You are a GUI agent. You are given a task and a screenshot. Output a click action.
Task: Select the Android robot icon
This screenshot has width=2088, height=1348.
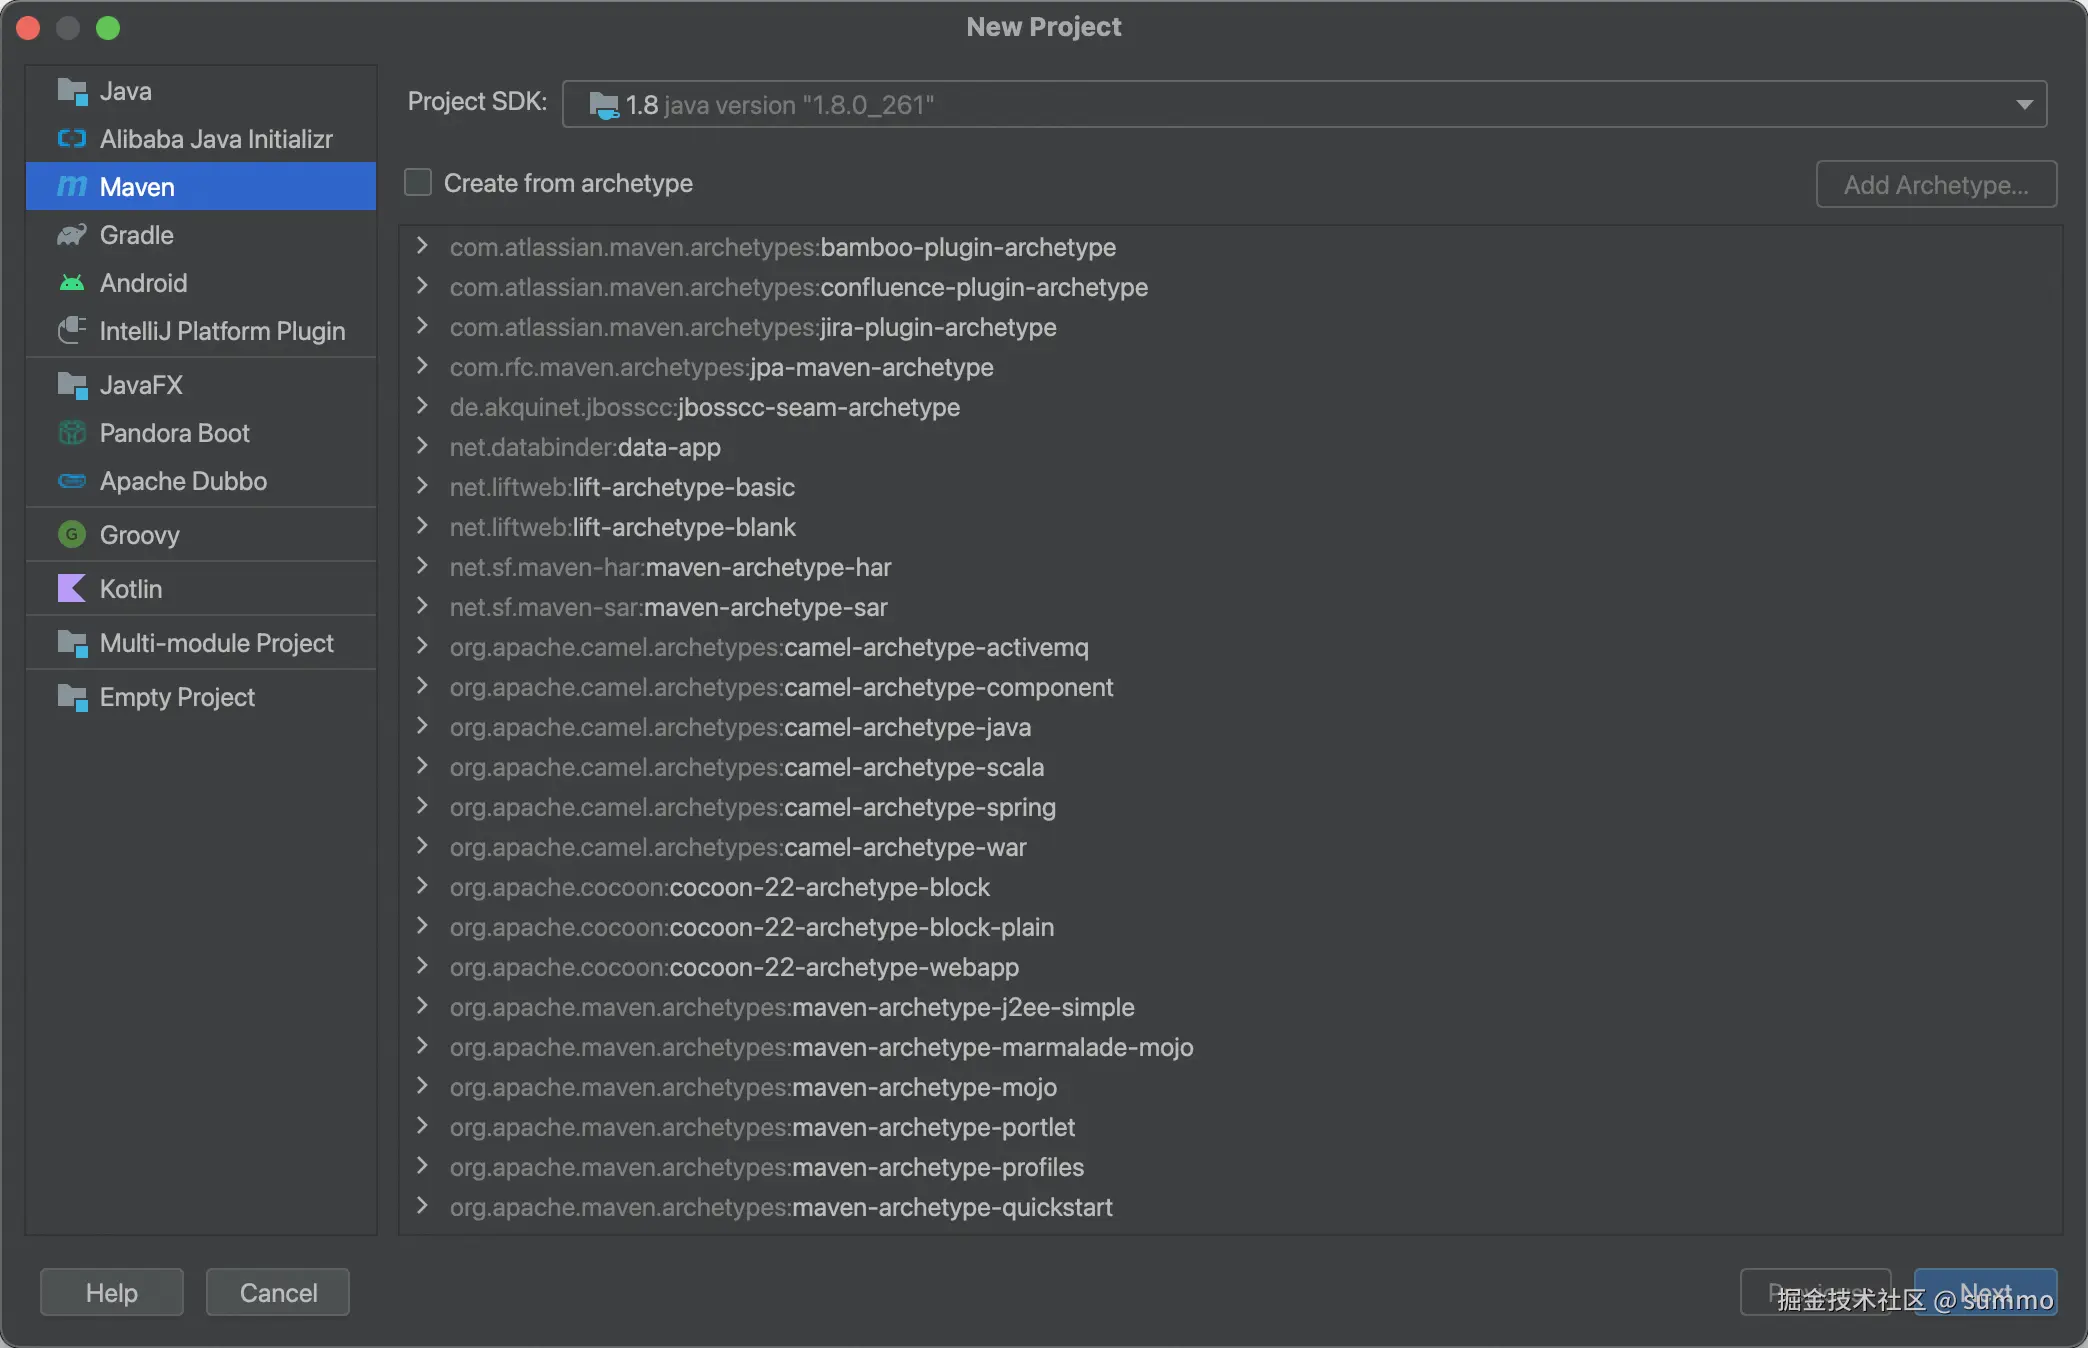71,283
